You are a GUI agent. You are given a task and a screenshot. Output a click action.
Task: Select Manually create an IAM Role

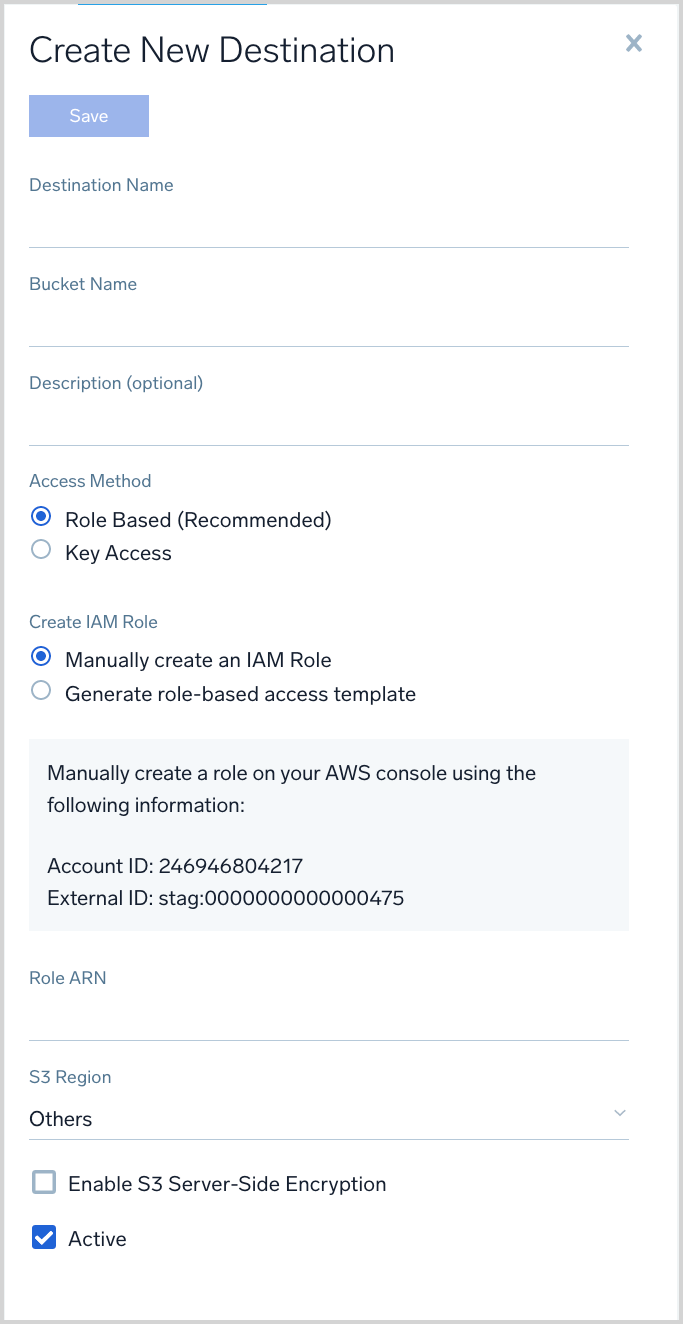pyautogui.click(x=41, y=657)
